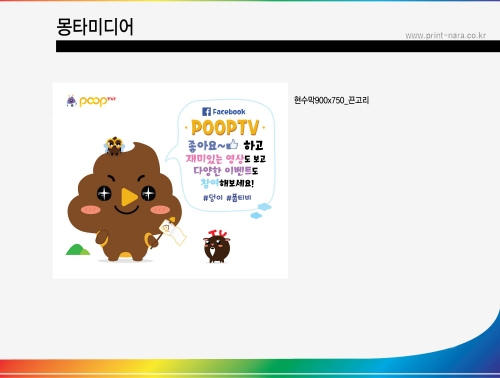This screenshot has width=500, height=378.
Task: Click the #품티비 hashtag
Action: click(239, 198)
